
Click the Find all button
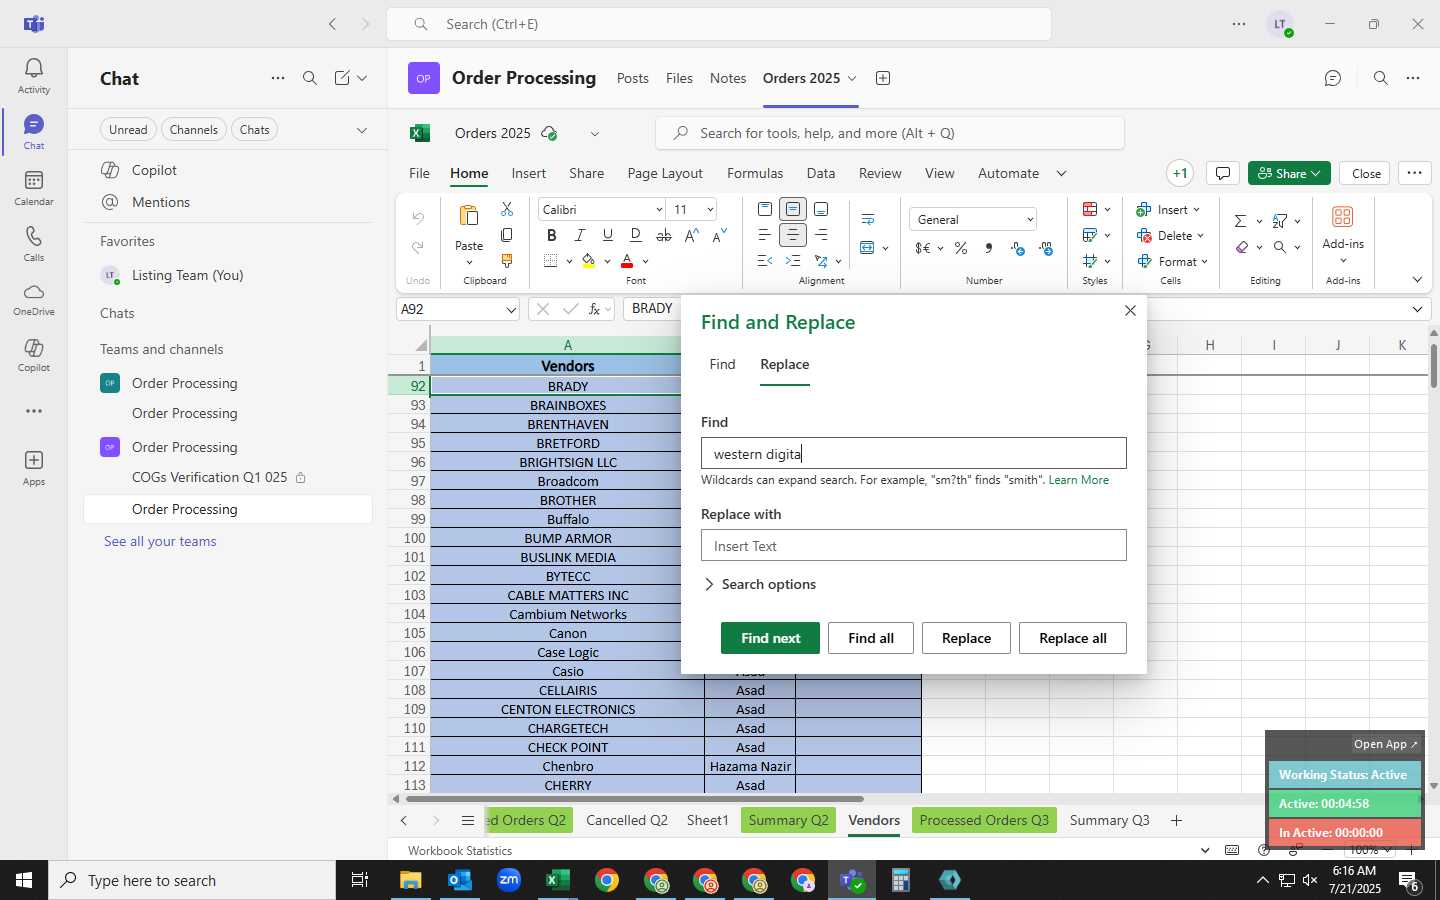[x=871, y=638]
